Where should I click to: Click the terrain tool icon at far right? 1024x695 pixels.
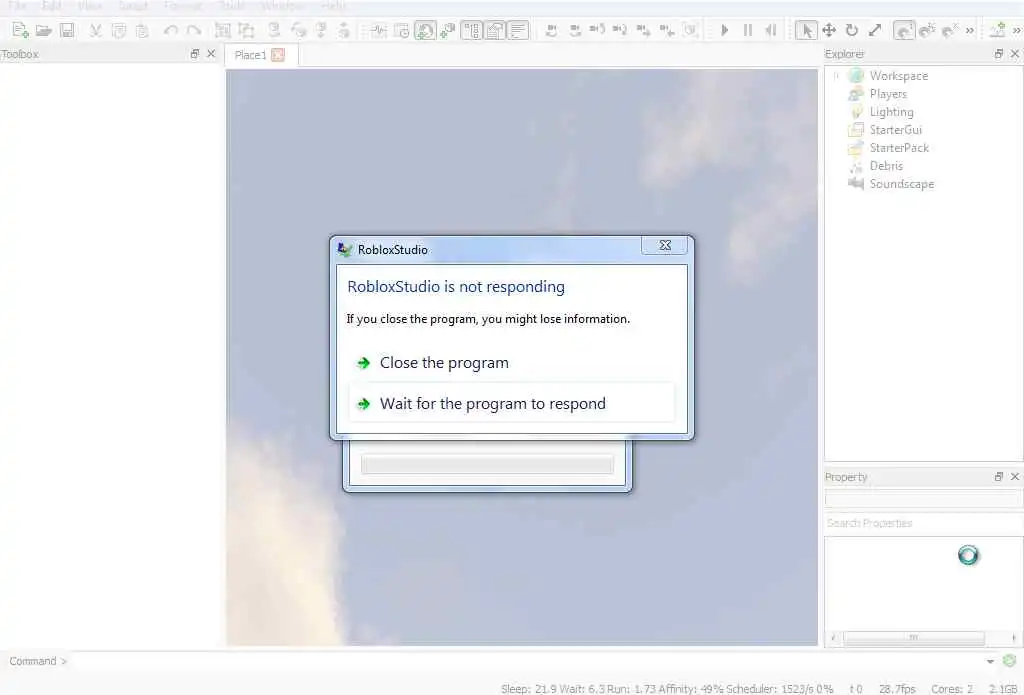[997, 30]
